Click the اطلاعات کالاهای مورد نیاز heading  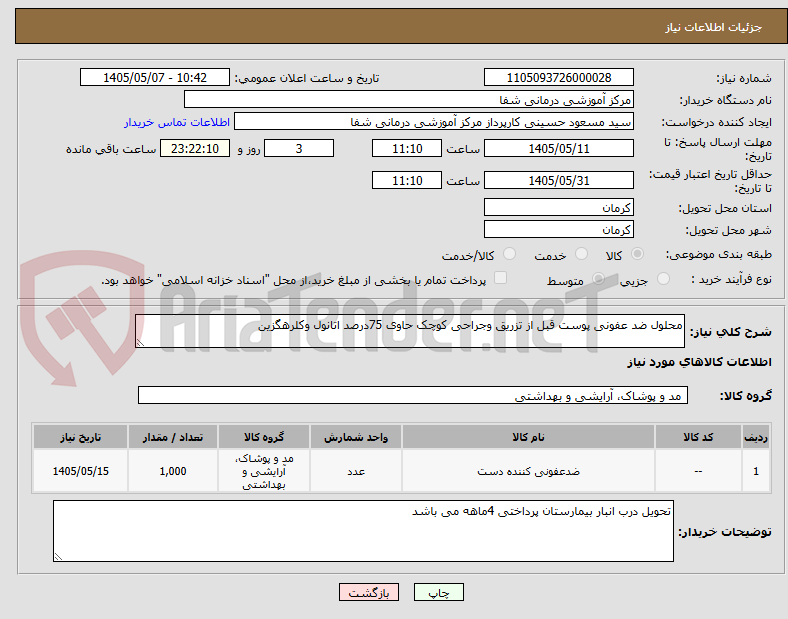(699, 362)
